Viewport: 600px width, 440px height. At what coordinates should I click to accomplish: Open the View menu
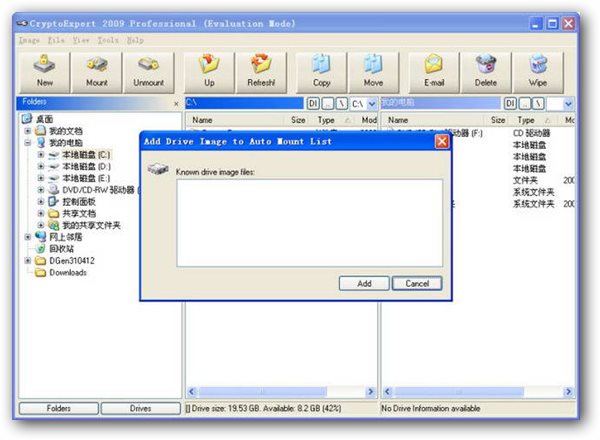coord(81,40)
